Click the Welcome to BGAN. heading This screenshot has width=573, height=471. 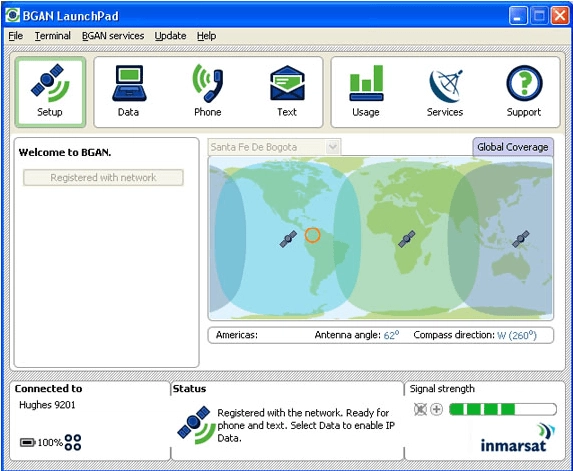(65, 152)
